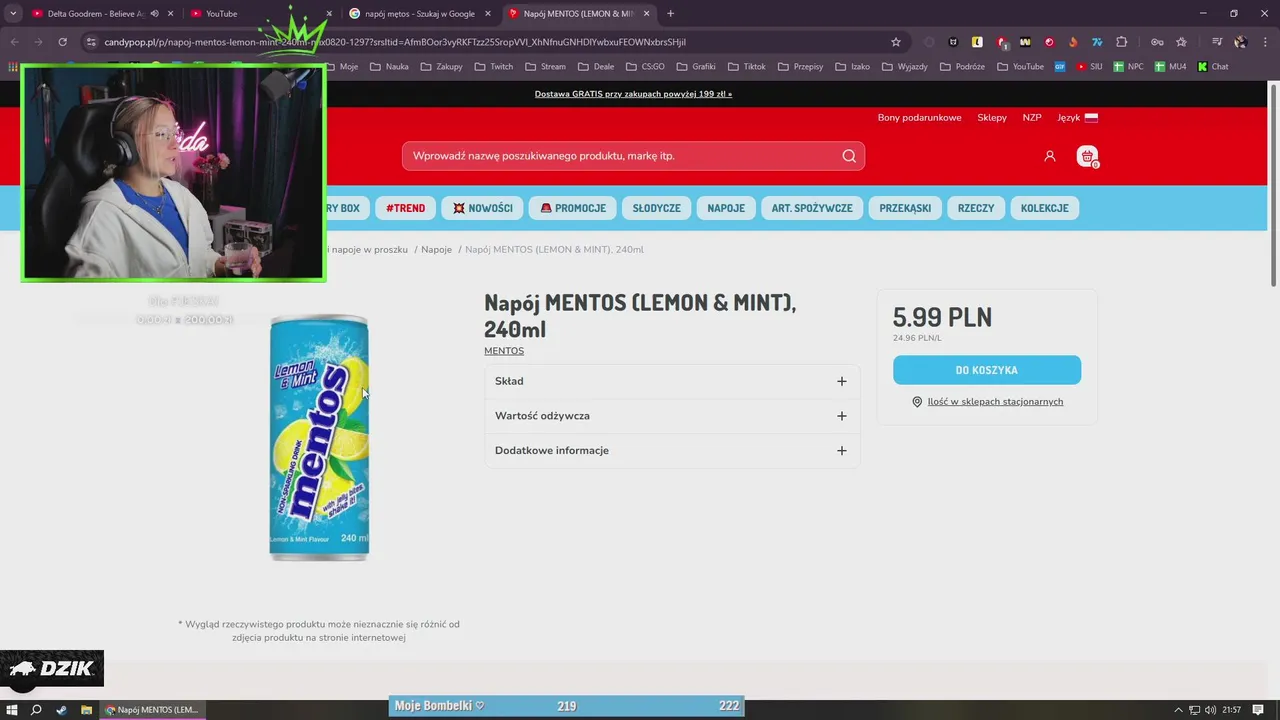Image resolution: width=1280 pixels, height=720 pixels.
Task: Expand the Skład section
Action: (x=671, y=381)
